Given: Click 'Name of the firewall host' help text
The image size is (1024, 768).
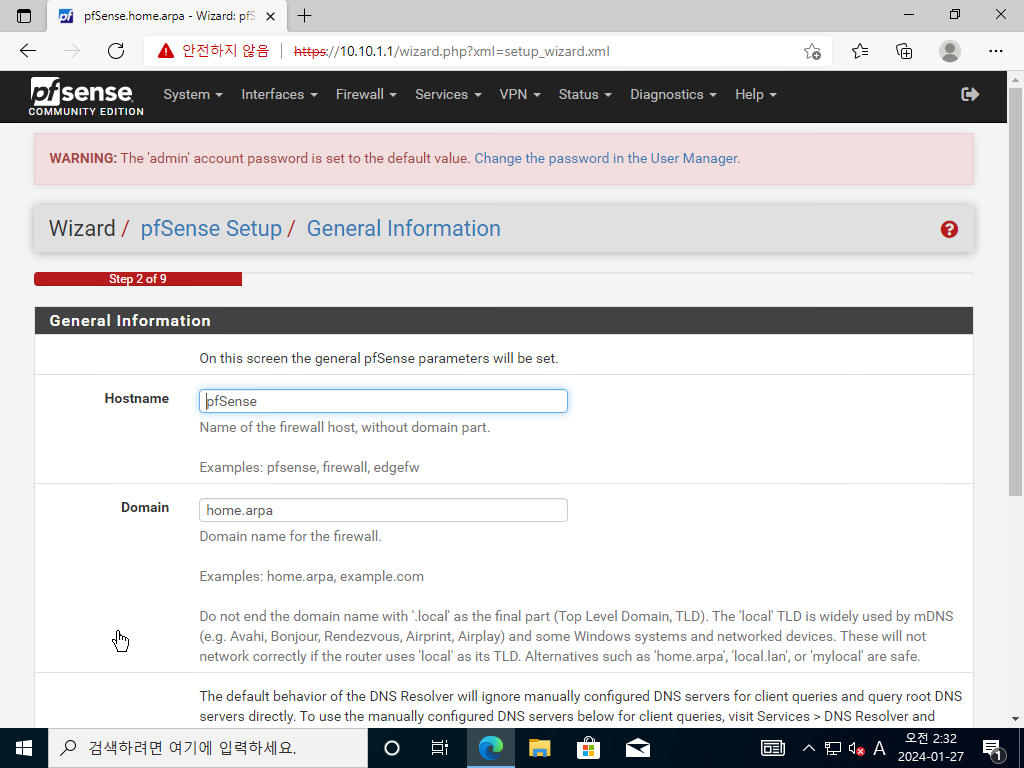Looking at the screenshot, I should pos(344,428).
